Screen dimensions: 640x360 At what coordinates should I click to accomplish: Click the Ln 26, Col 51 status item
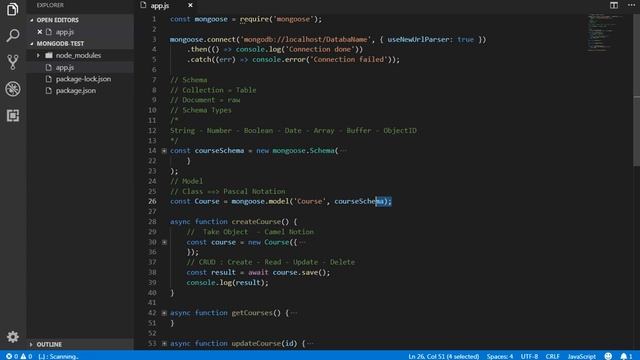click(444, 356)
